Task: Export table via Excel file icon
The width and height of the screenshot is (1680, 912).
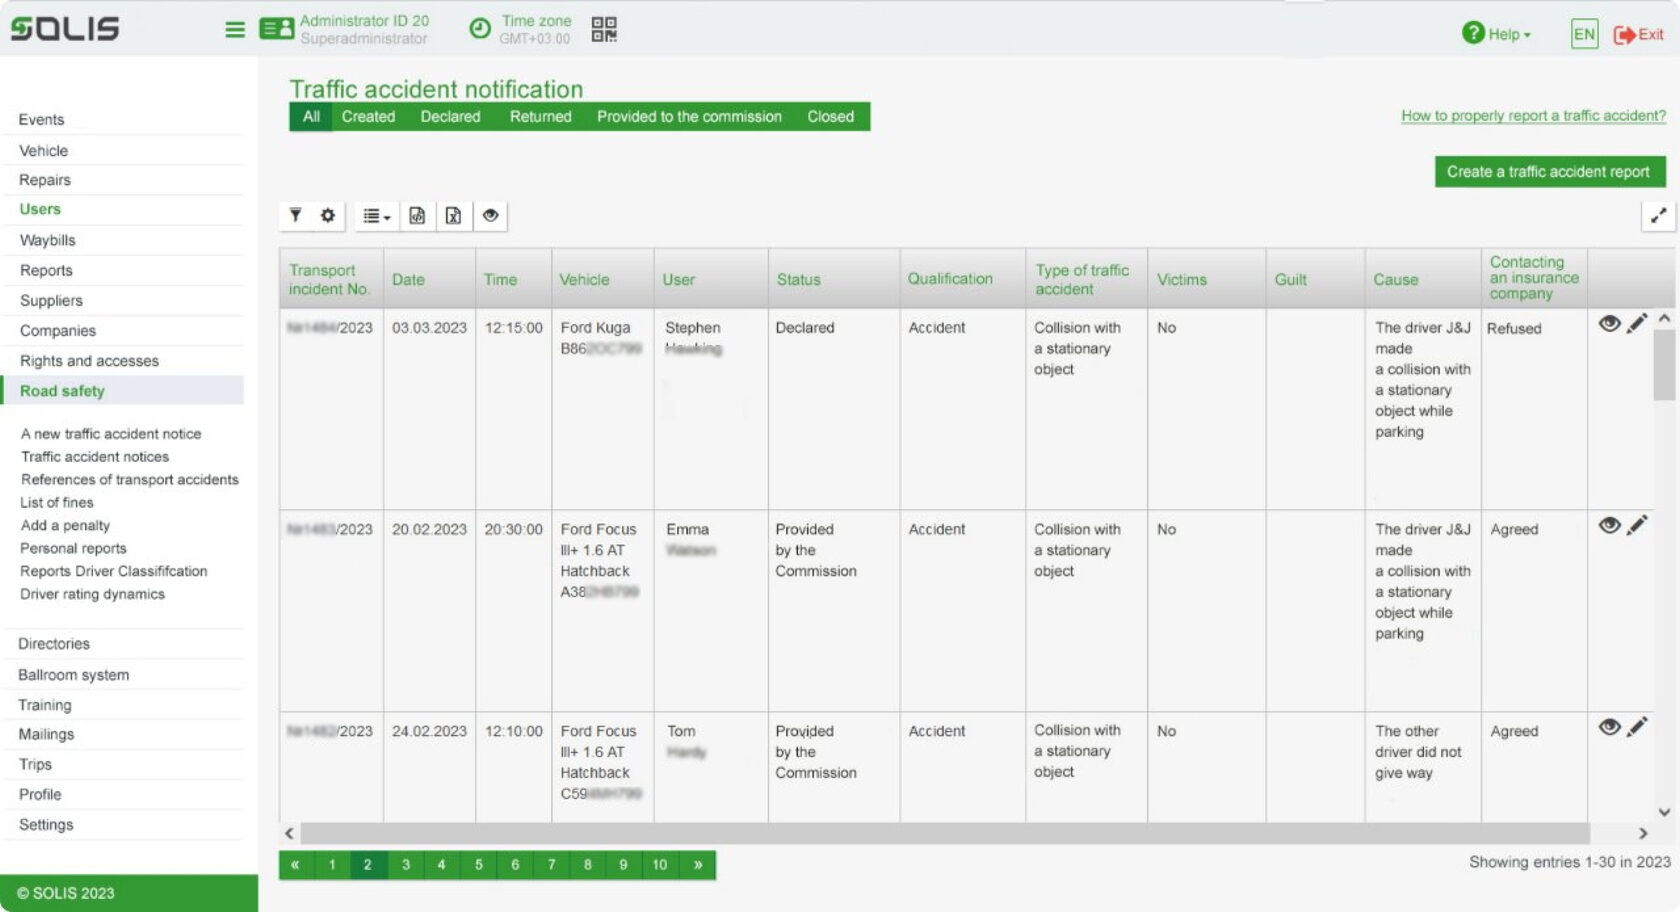Action: tap(453, 215)
